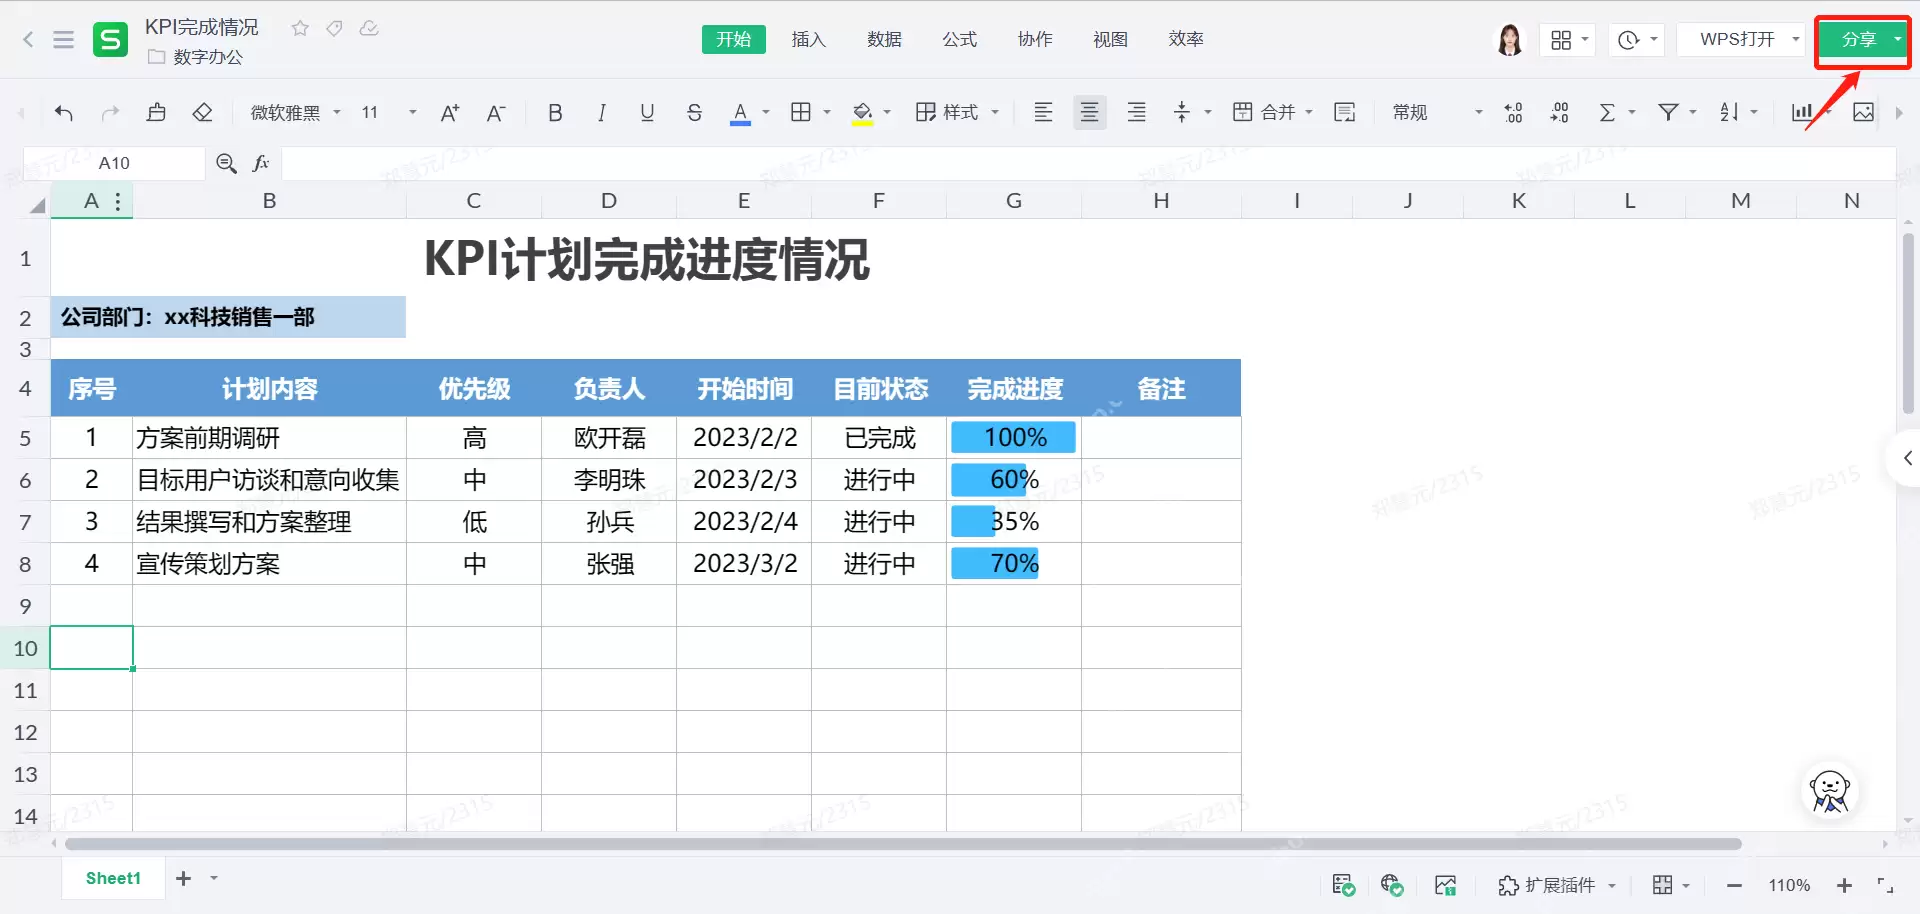The width and height of the screenshot is (1920, 914).
Task: Click the filter funnel icon
Action: pyautogui.click(x=1668, y=112)
